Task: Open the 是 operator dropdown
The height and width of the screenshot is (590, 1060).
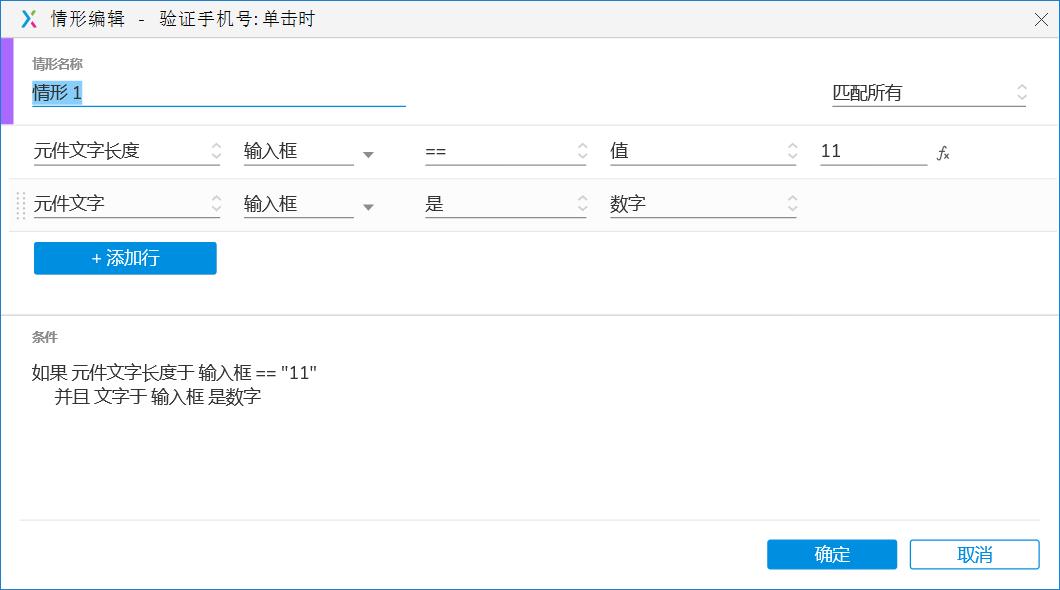Action: click(506, 204)
